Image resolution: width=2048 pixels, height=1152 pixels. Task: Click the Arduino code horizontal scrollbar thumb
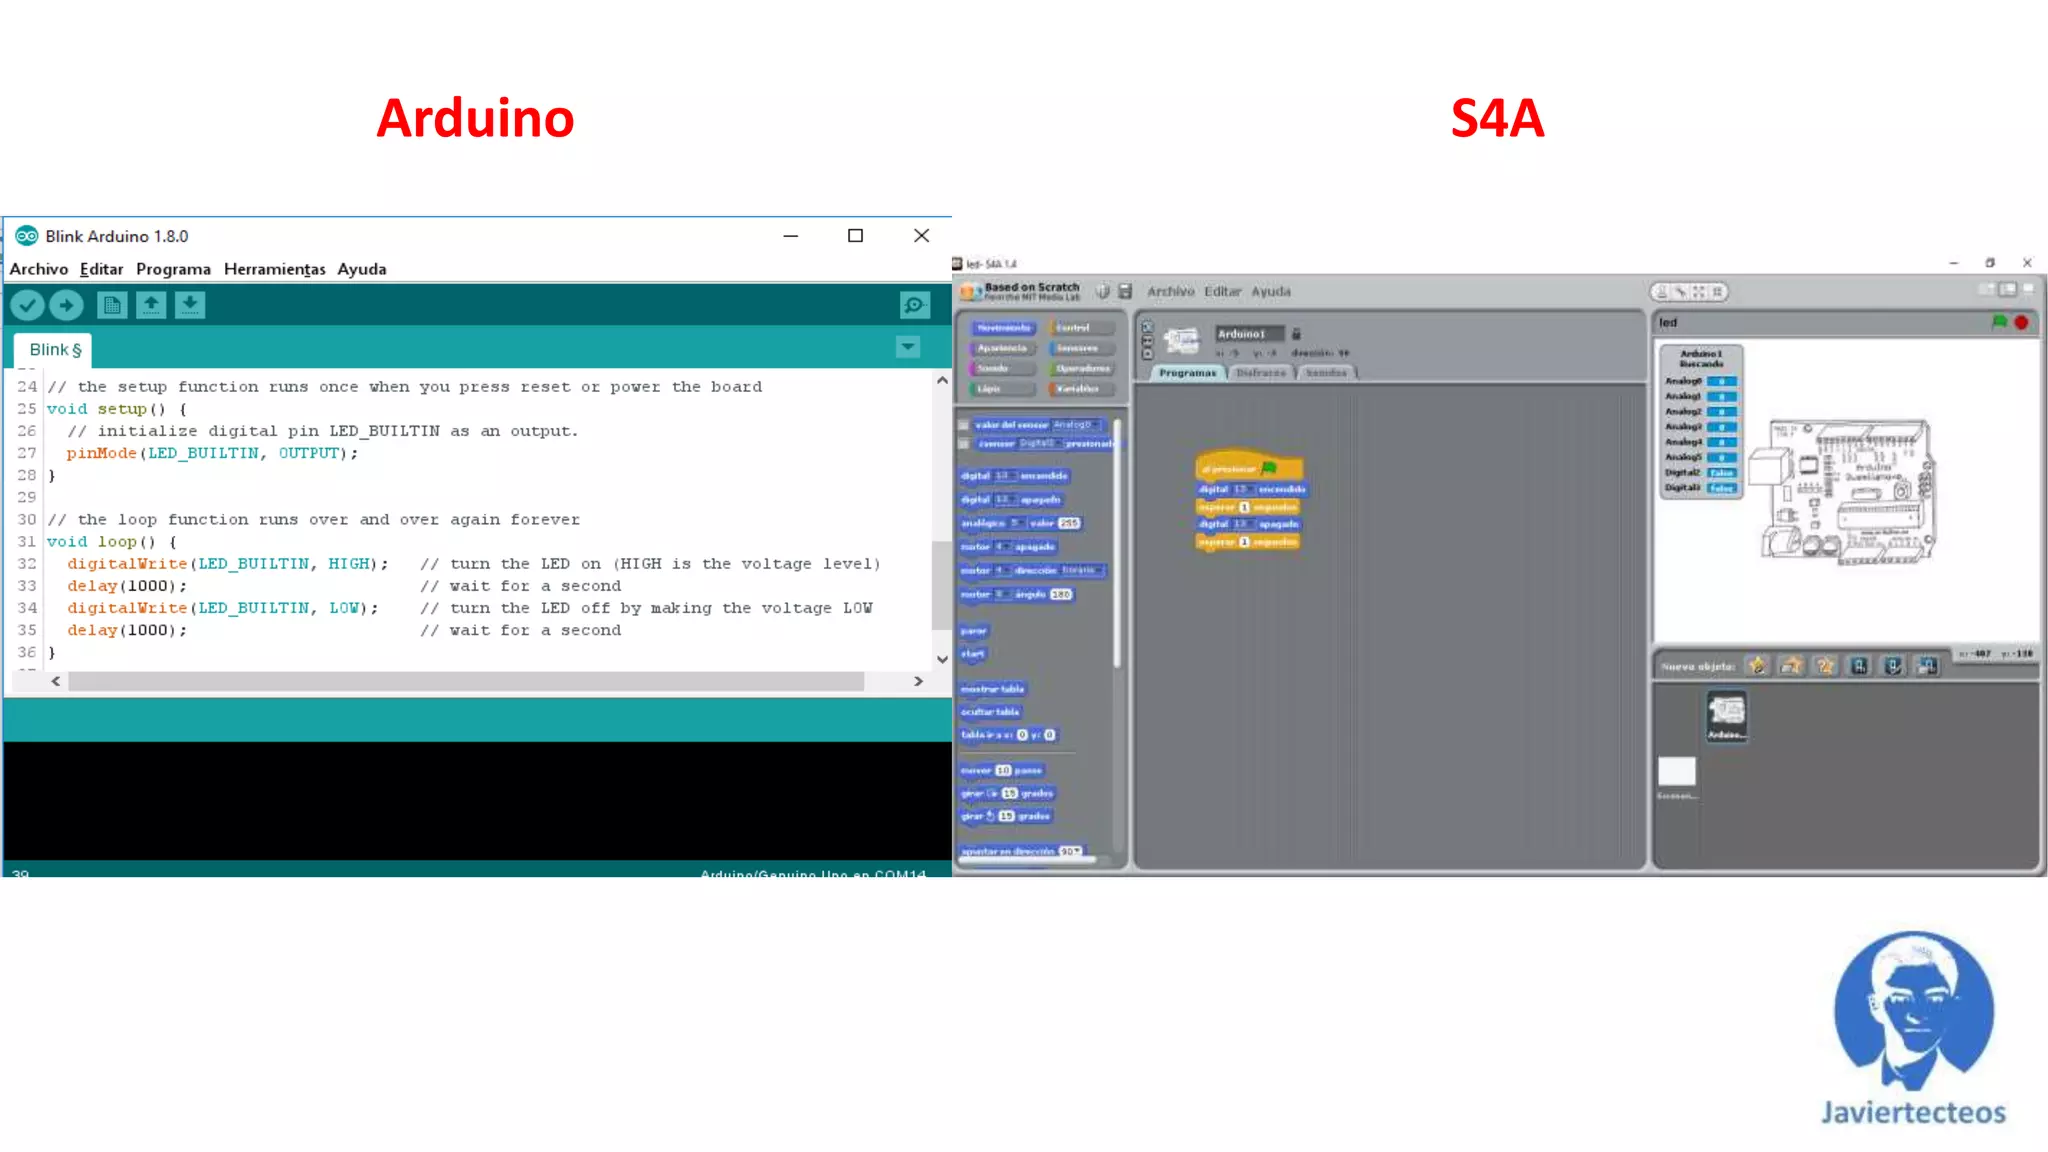[x=466, y=681]
